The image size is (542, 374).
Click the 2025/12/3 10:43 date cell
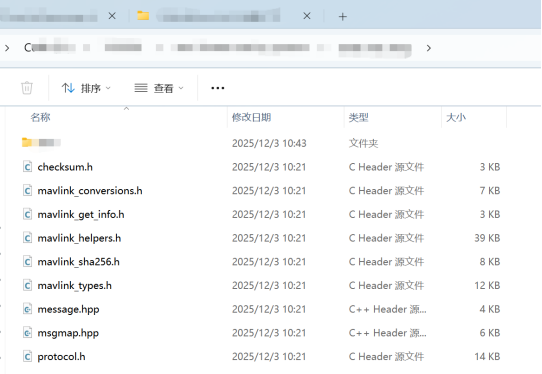tap(269, 143)
